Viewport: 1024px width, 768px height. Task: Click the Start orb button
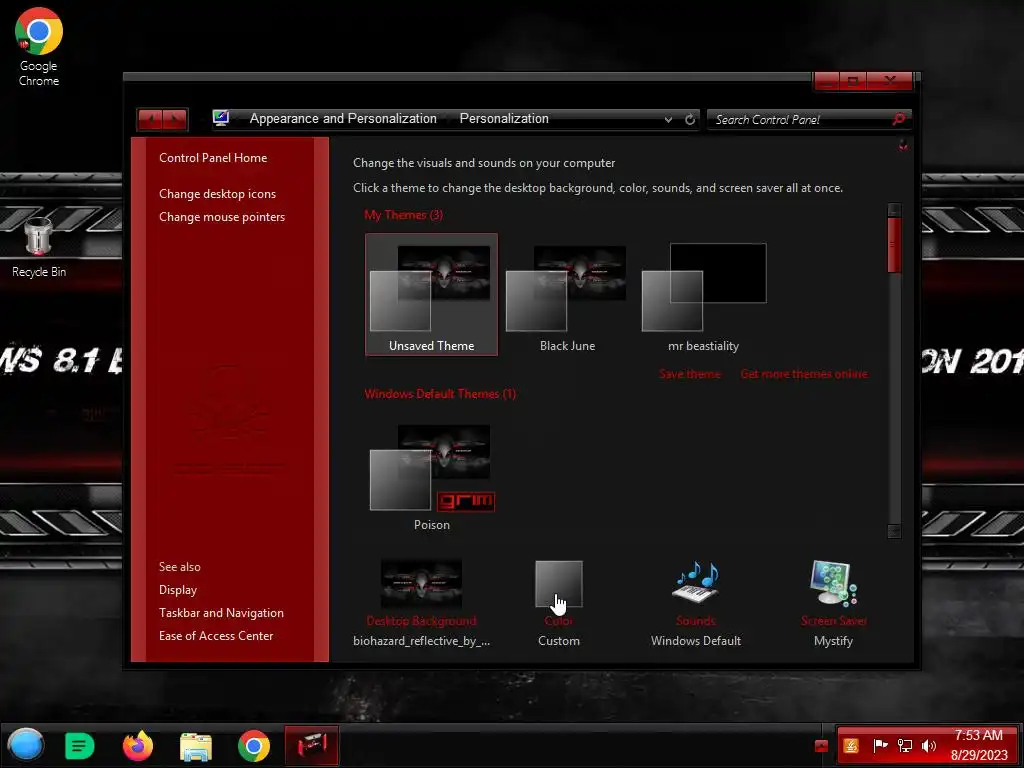(26, 745)
